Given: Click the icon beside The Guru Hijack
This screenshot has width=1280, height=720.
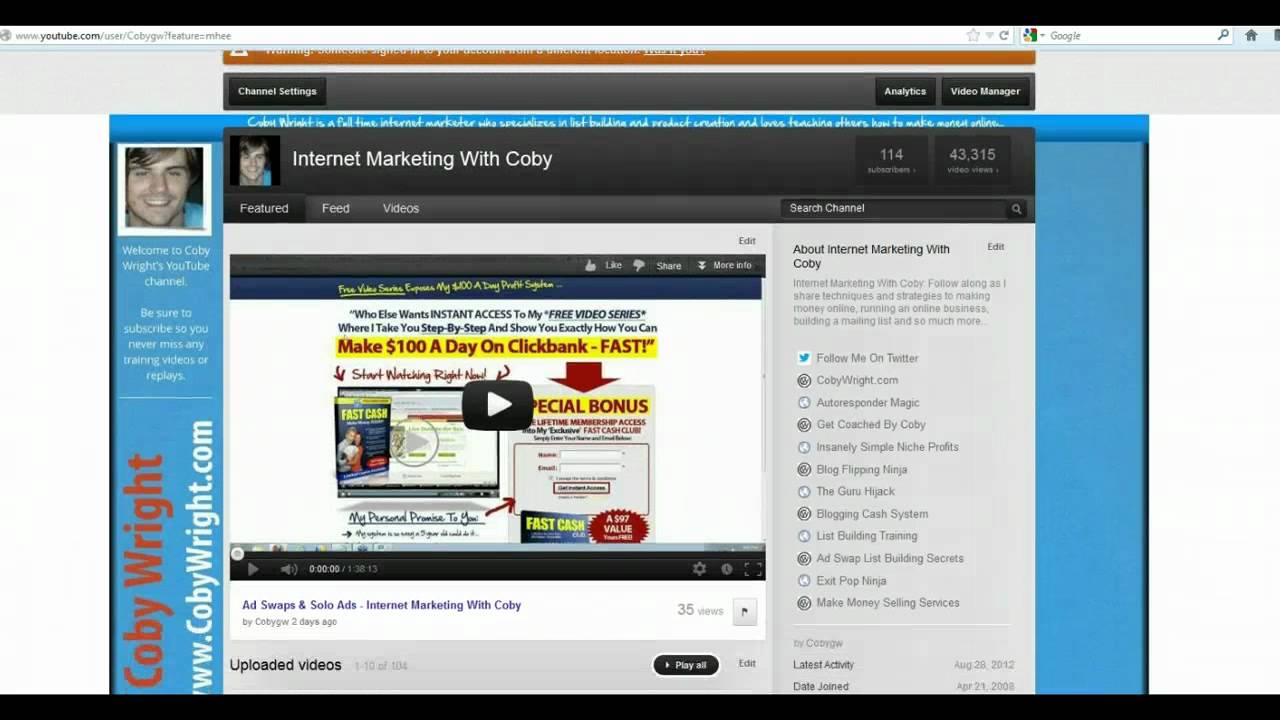Looking at the screenshot, I should coord(804,491).
